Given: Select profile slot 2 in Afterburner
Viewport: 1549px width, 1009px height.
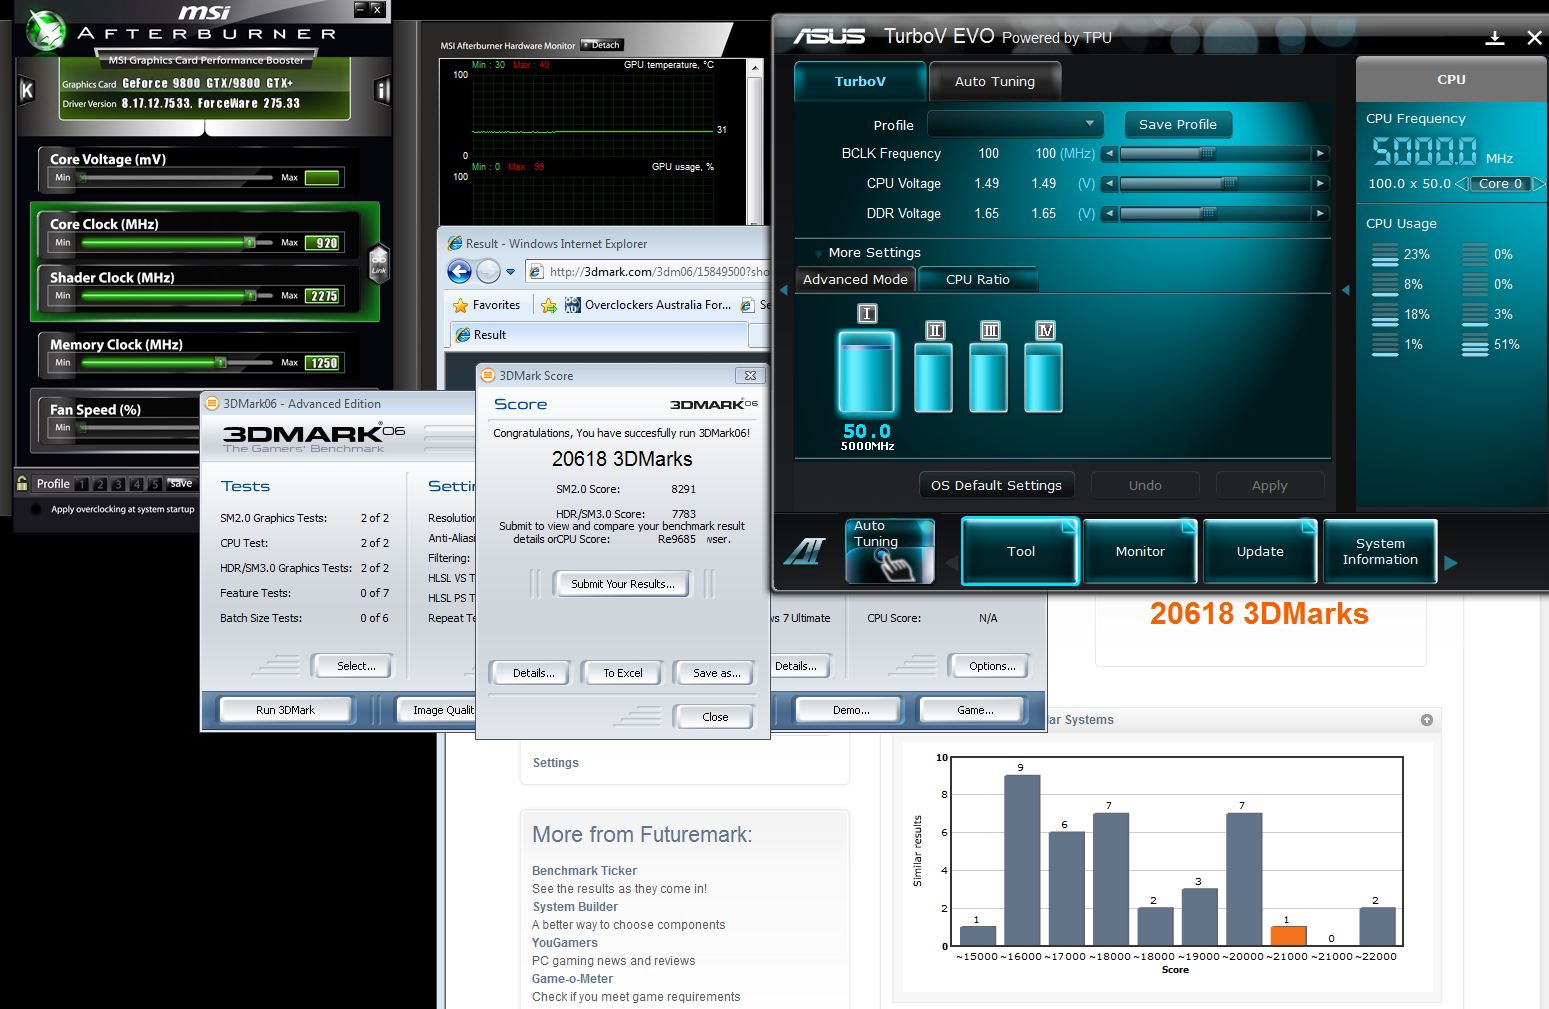Looking at the screenshot, I should 100,484.
